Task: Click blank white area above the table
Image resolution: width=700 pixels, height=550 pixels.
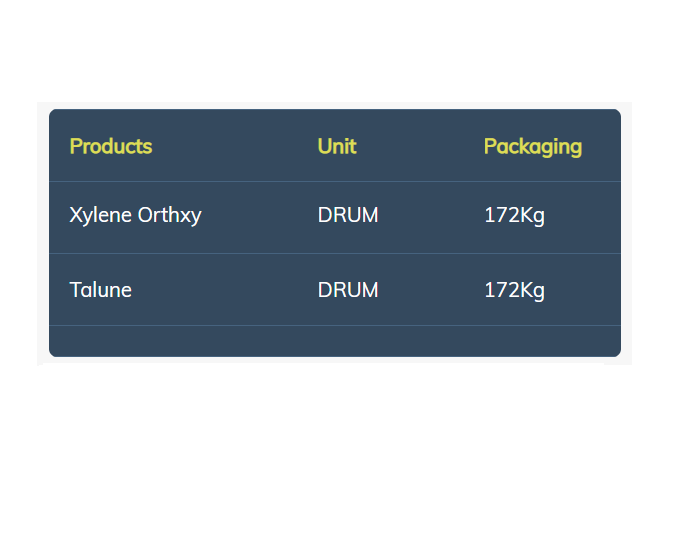Action: pyautogui.click(x=335, y=49)
